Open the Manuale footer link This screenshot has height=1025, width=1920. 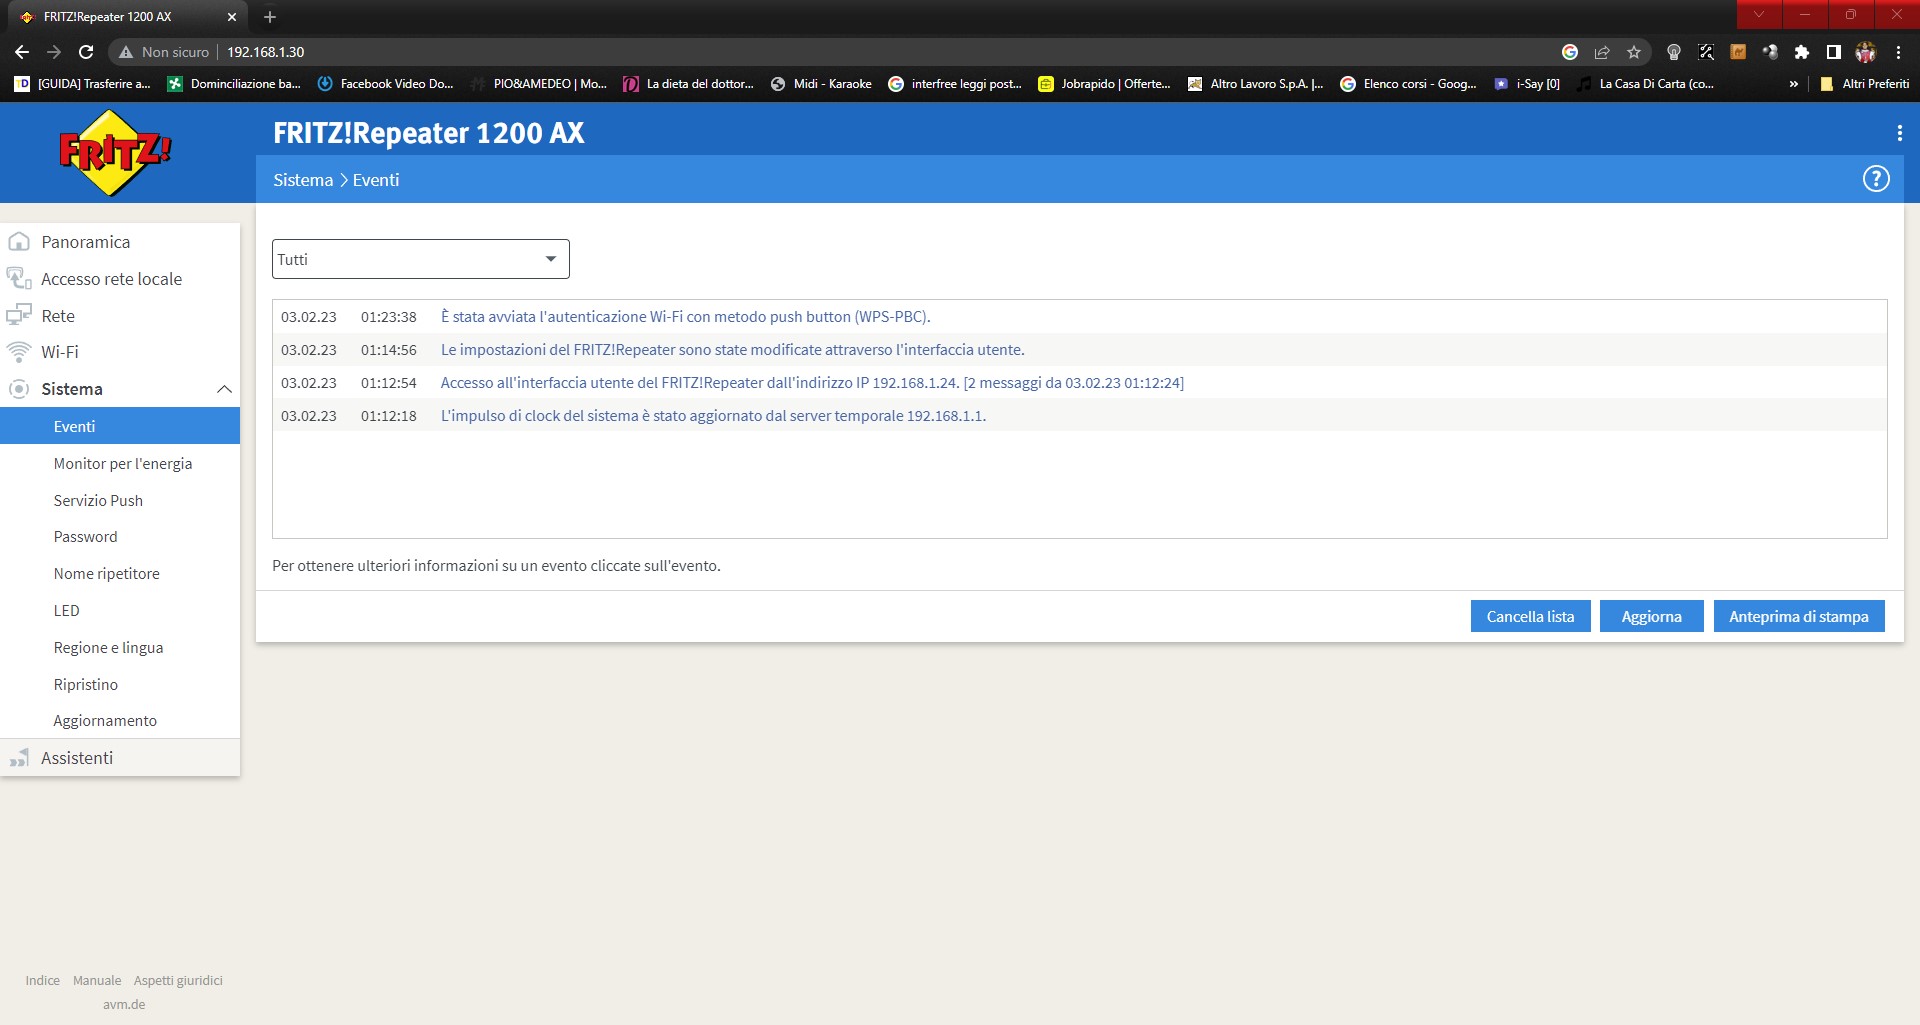tap(97, 981)
